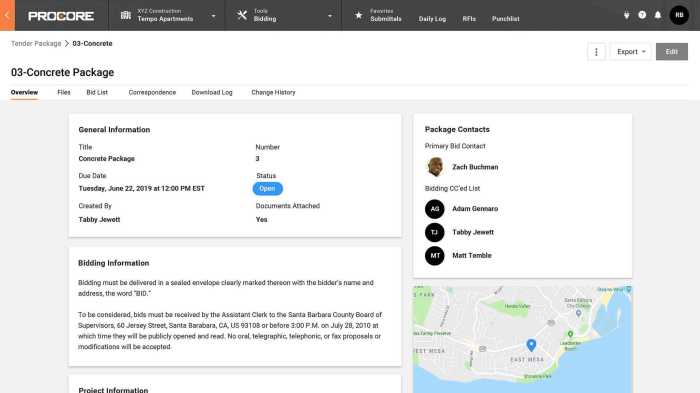
Task: Click the Edit button
Action: click(x=671, y=52)
